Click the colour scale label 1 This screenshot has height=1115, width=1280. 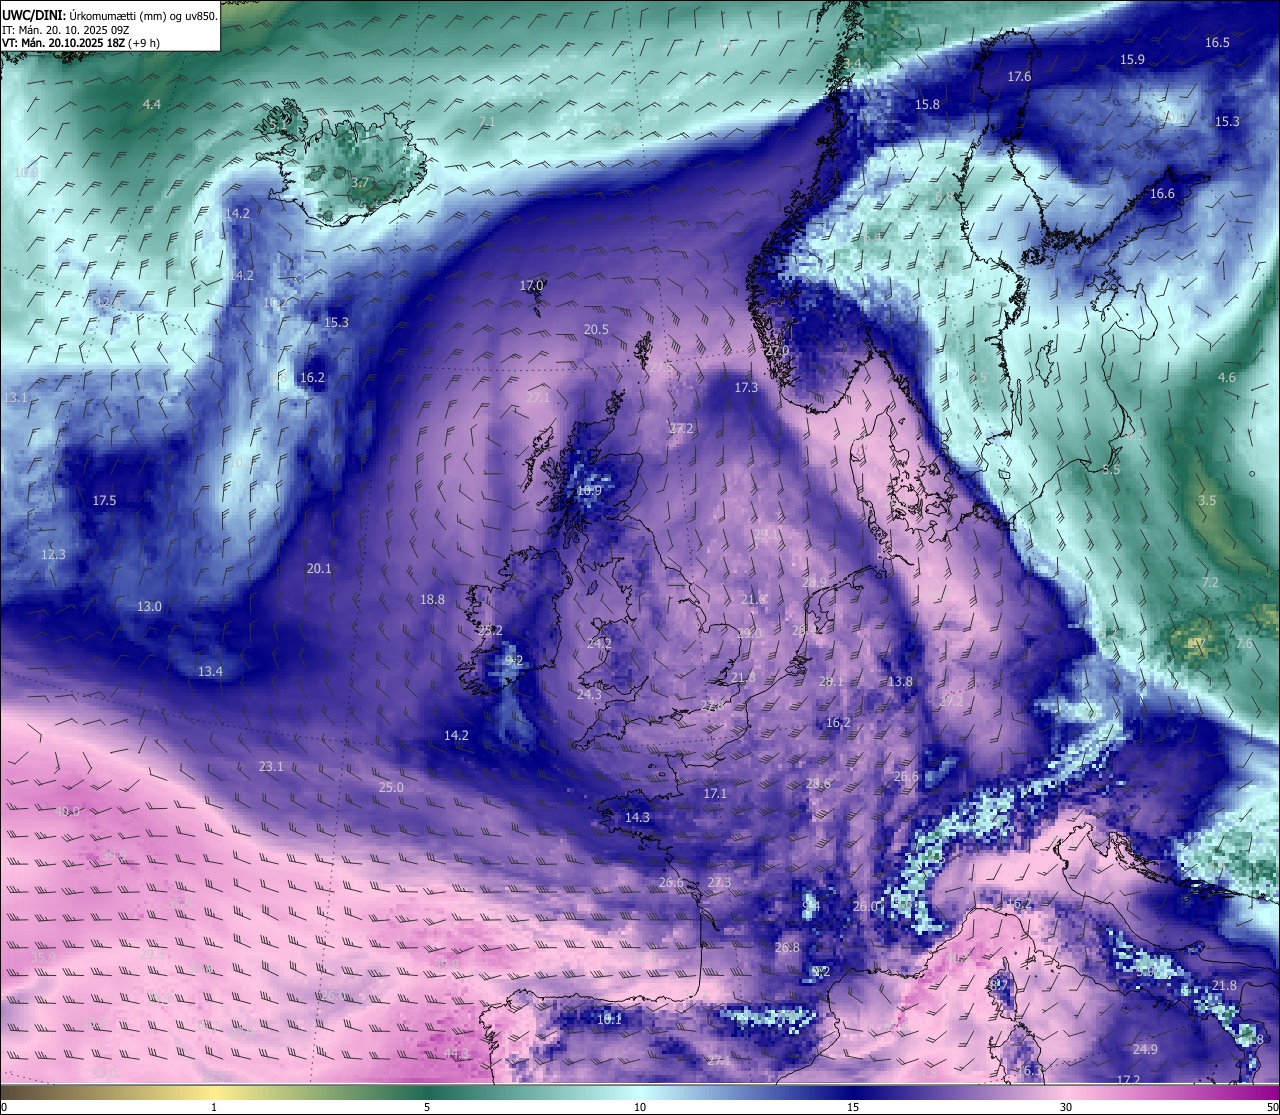(x=214, y=1107)
